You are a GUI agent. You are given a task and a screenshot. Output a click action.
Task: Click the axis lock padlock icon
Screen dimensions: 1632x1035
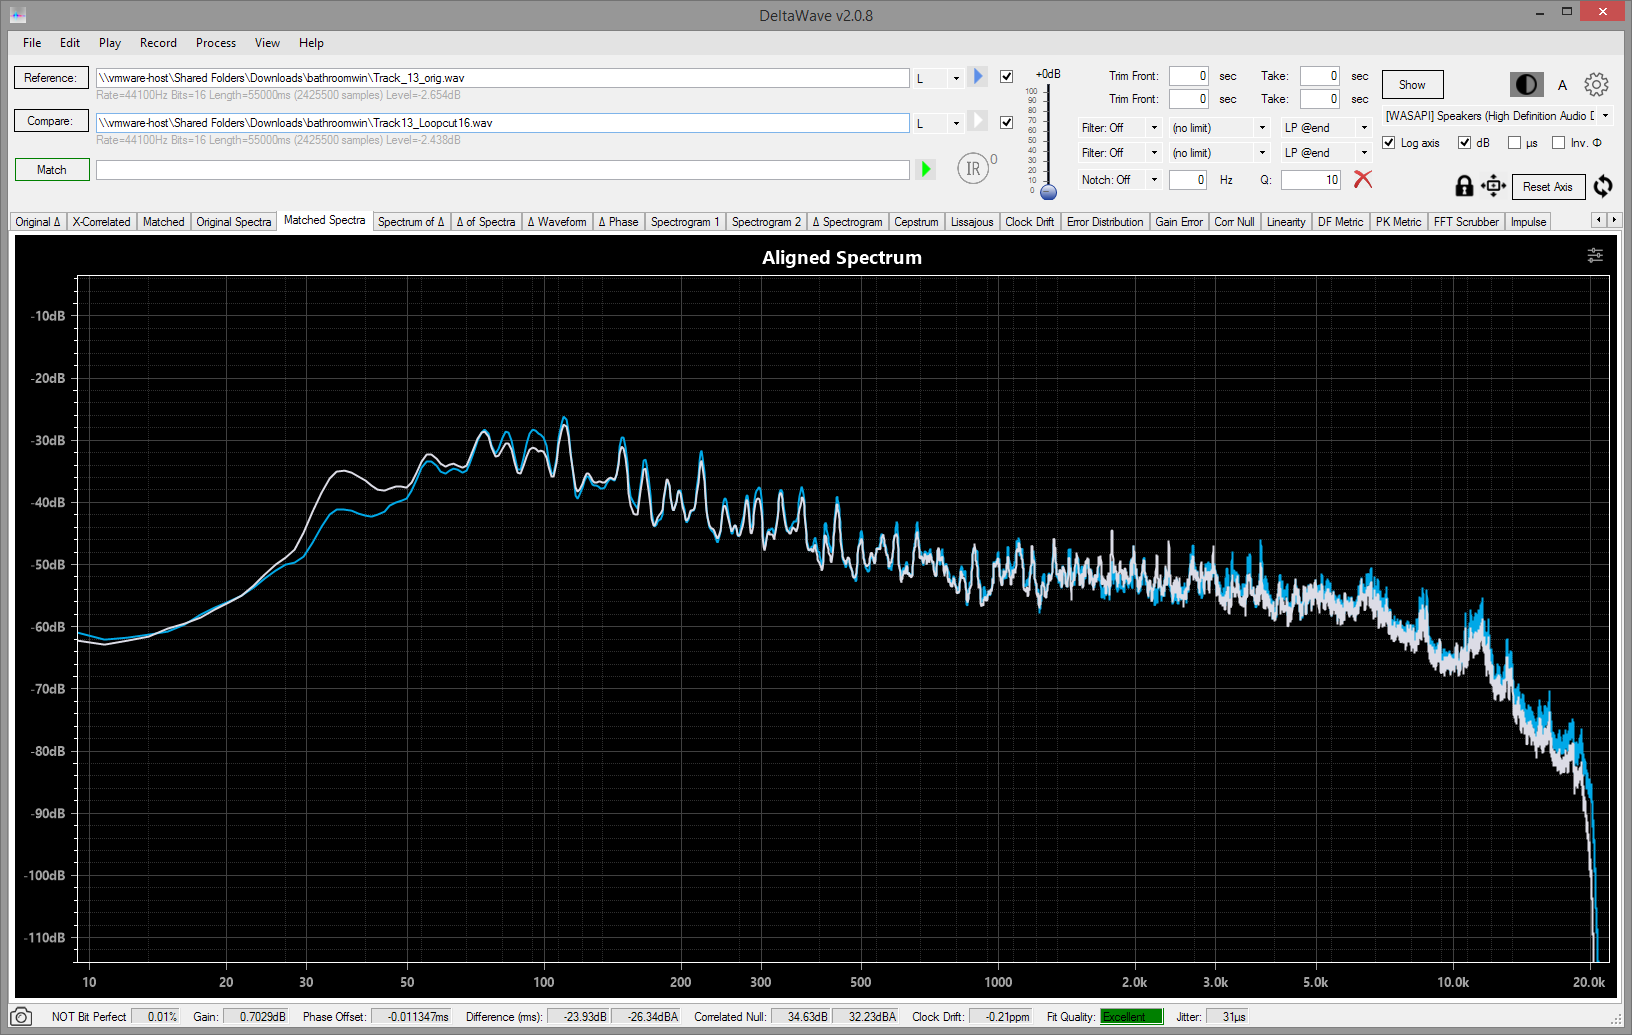[x=1464, y=186]
